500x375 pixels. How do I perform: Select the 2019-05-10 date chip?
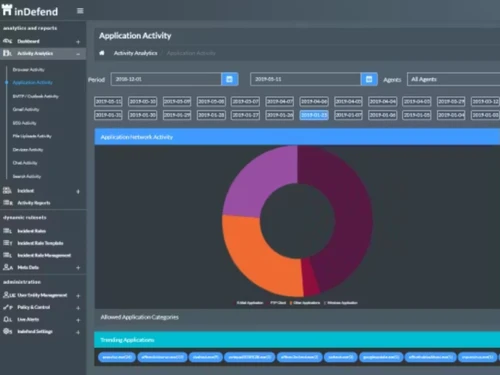pos(143,101)
